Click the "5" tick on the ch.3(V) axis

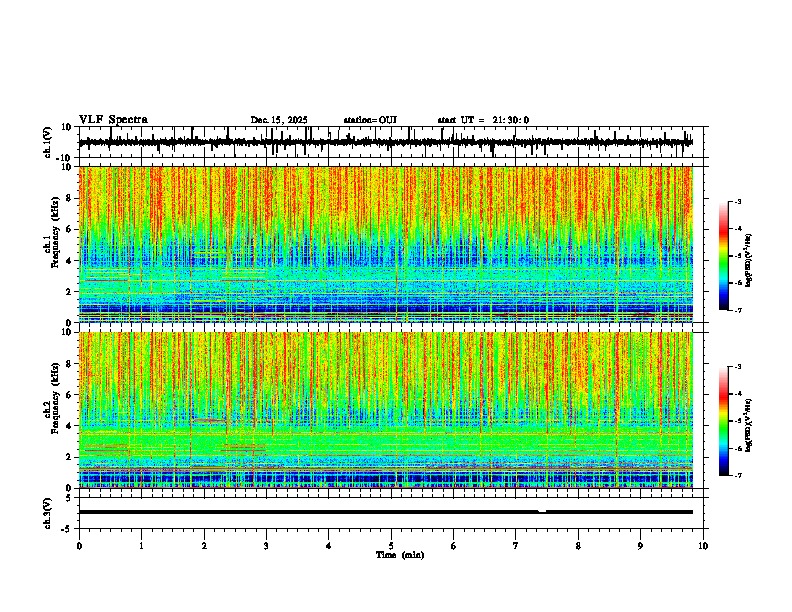point(70,498)
